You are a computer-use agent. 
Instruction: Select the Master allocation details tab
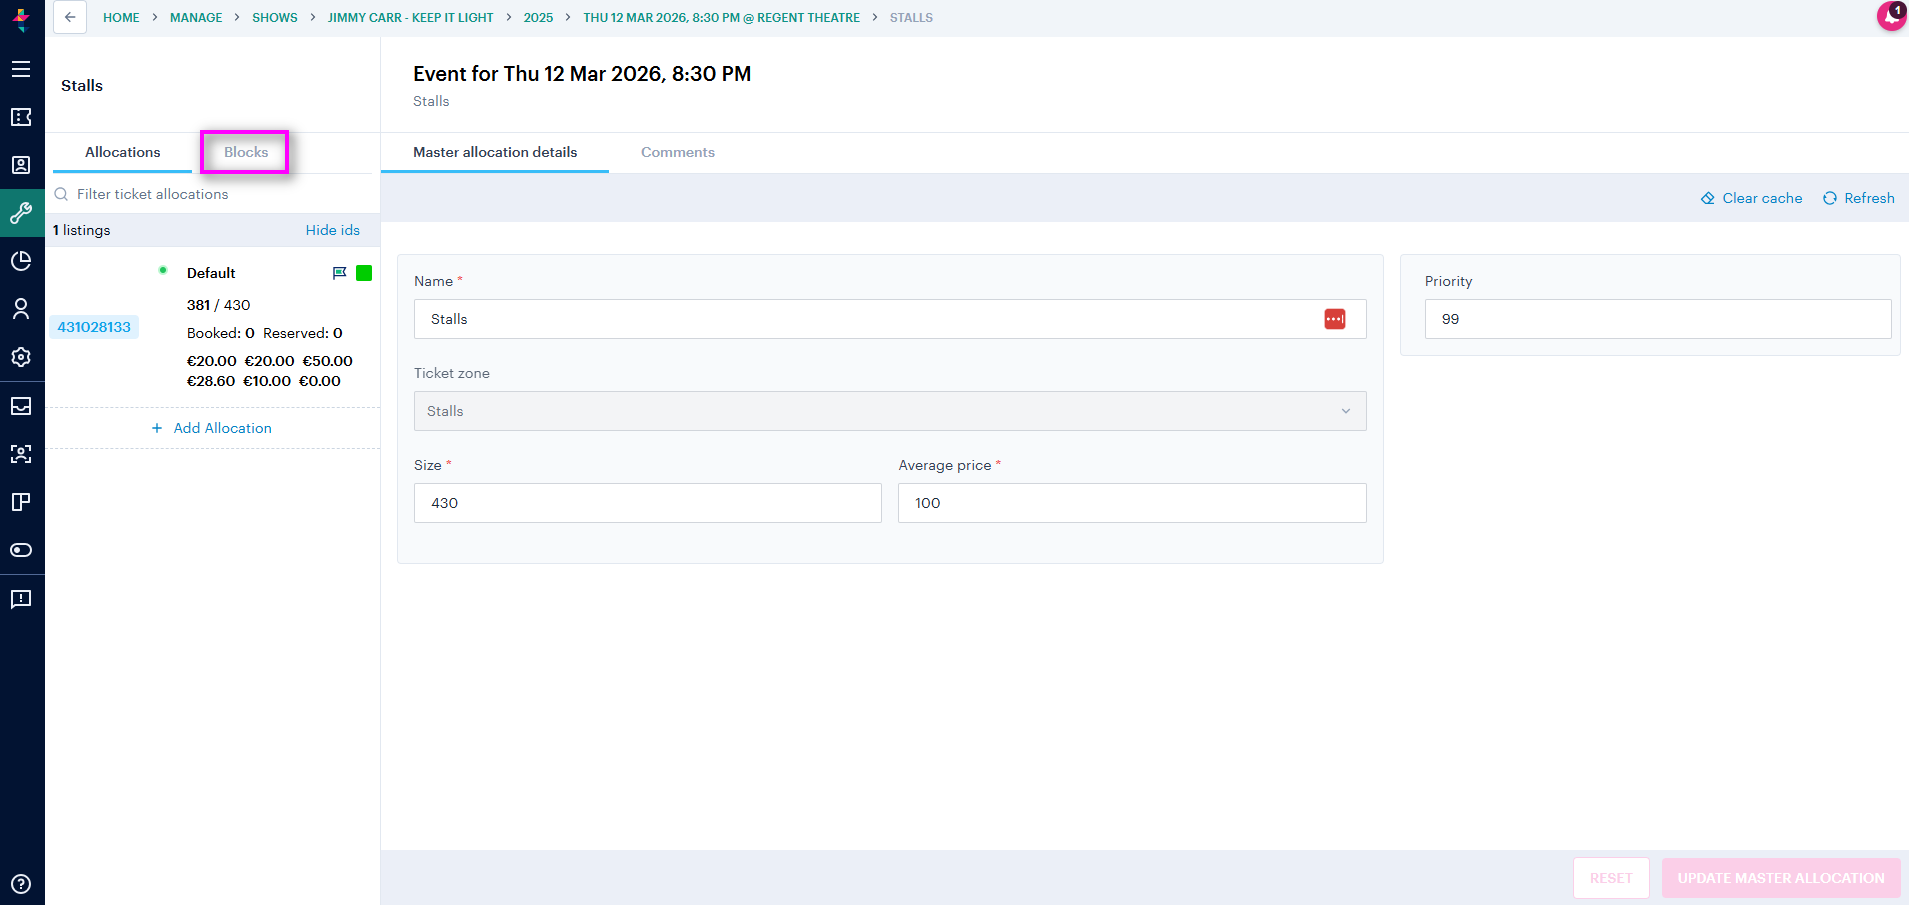pos(495,152)
